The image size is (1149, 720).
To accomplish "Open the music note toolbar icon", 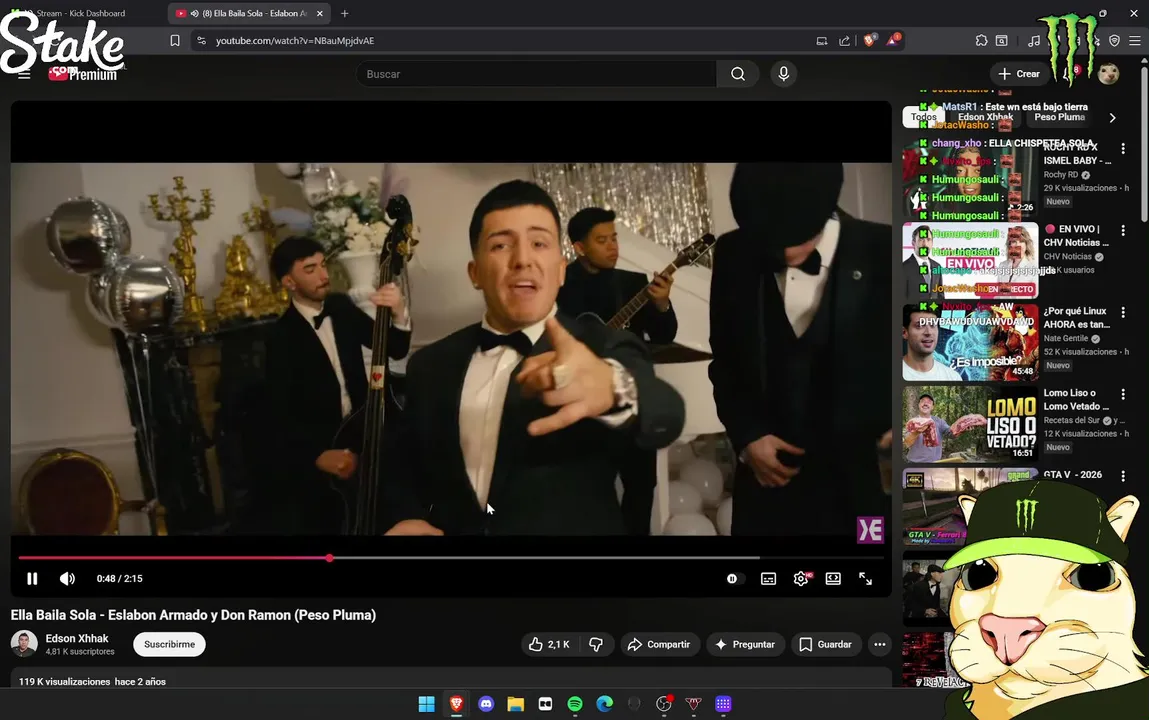I will pyautogui.click(x=1034, y=41).
